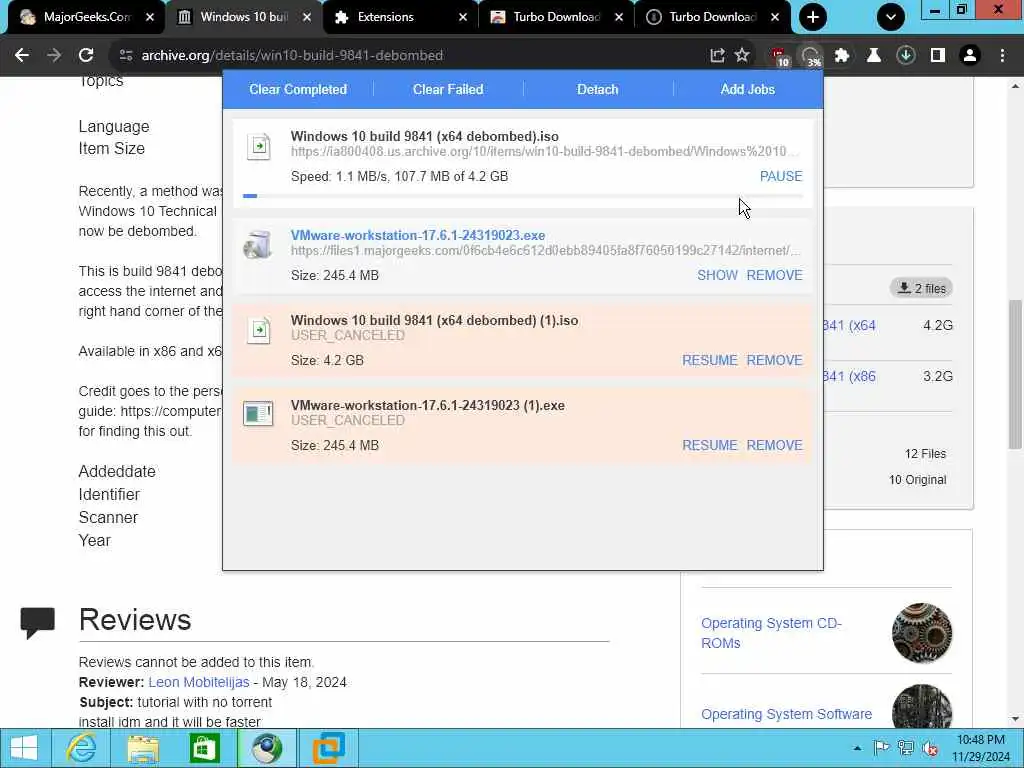Remove canceled VMware-workstation (1).exe download
Viewport: 1024px width, 768px height.
coord(775,445)
